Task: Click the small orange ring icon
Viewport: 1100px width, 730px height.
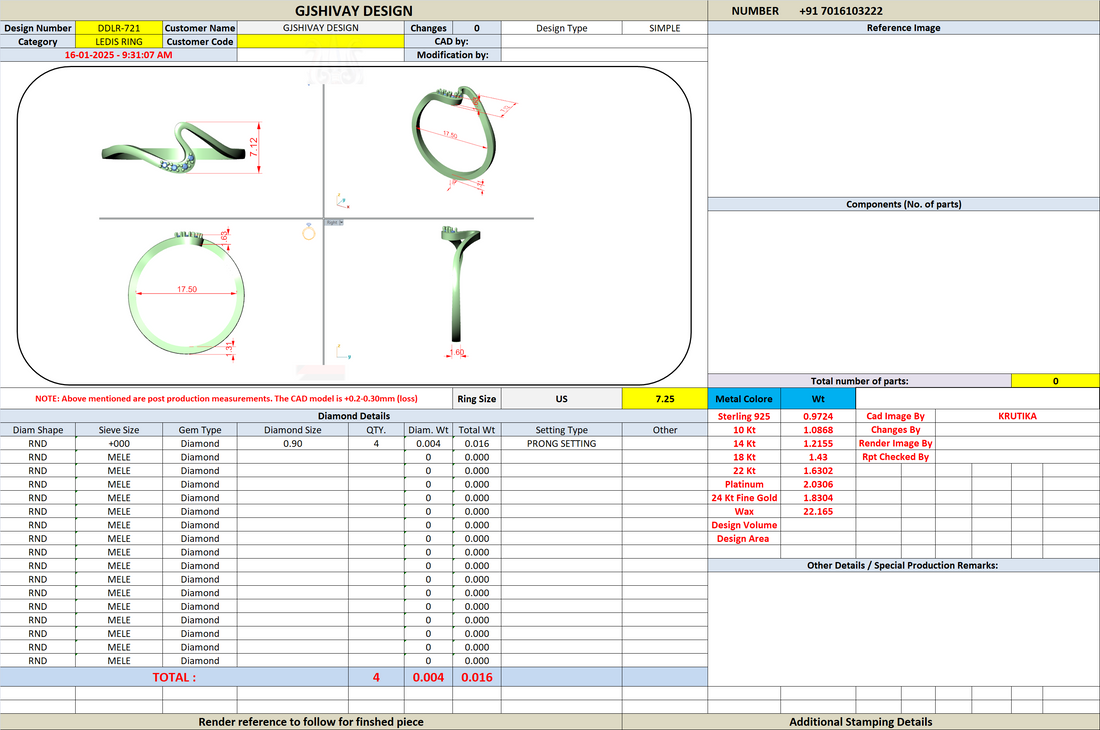Action: point(309,232)
